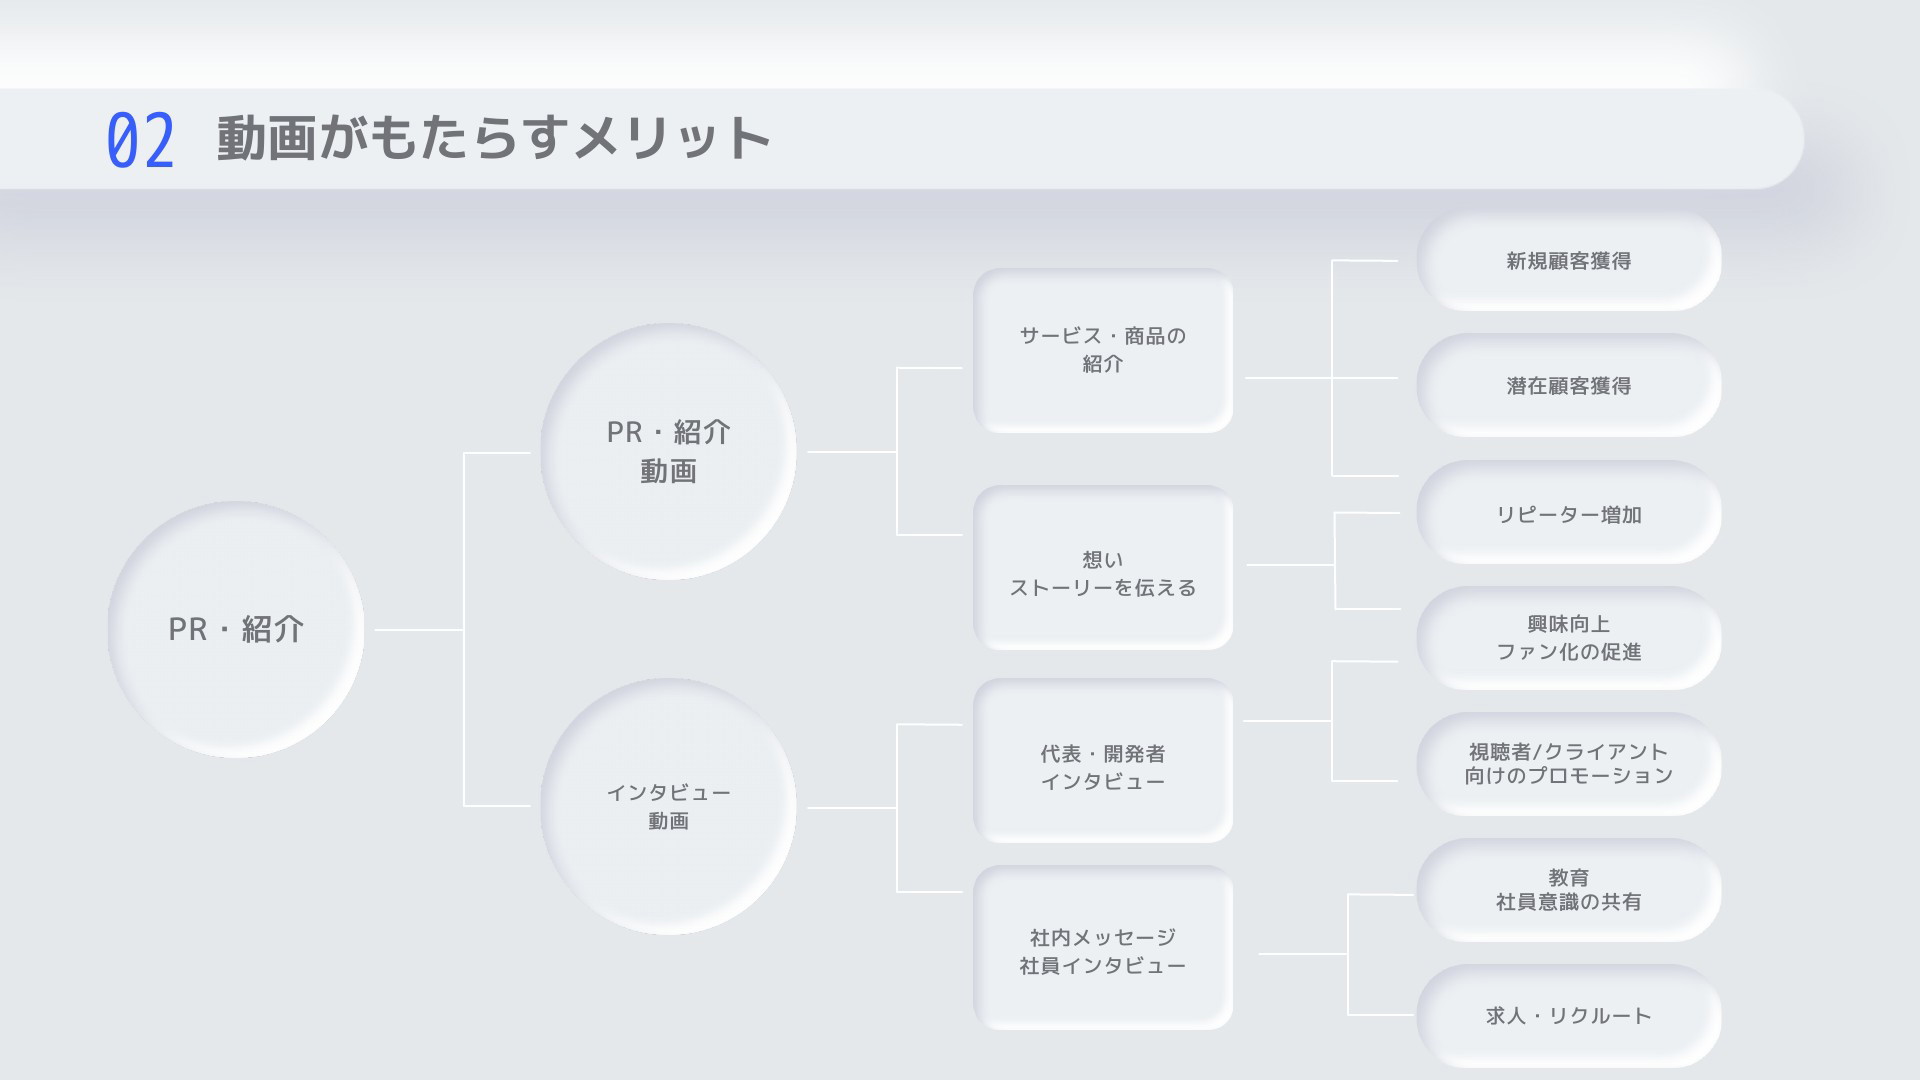Click the PR・紹介 root circle
Image resolution: width=1920 pixels, height=1080 pixels.
pos(236,629)
